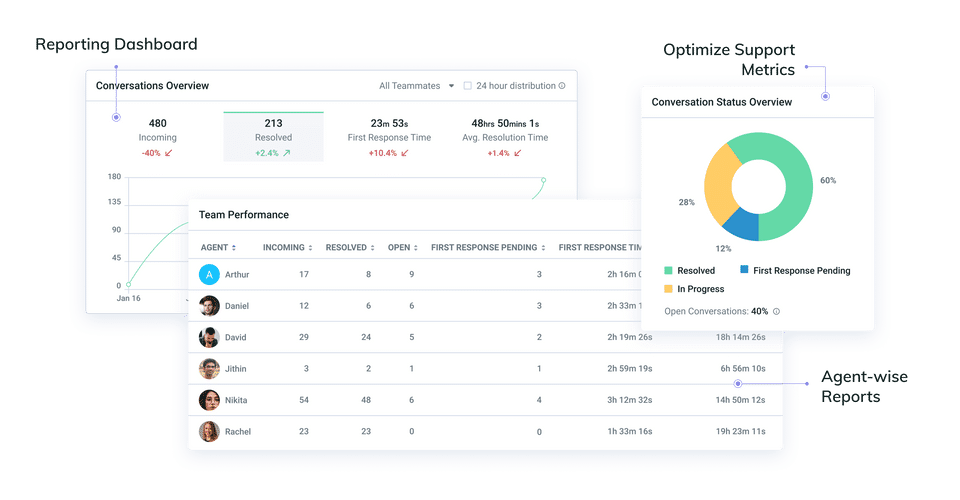Click Rachel's response time 1h 33m 16s
960x500 pixels.
[x=629, y=431]
